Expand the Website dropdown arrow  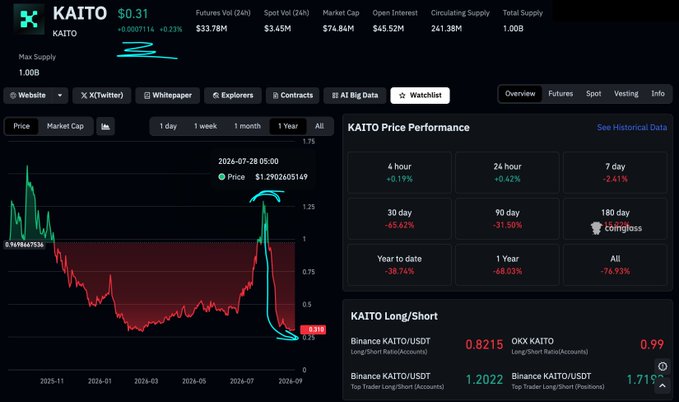pos(60,95)
